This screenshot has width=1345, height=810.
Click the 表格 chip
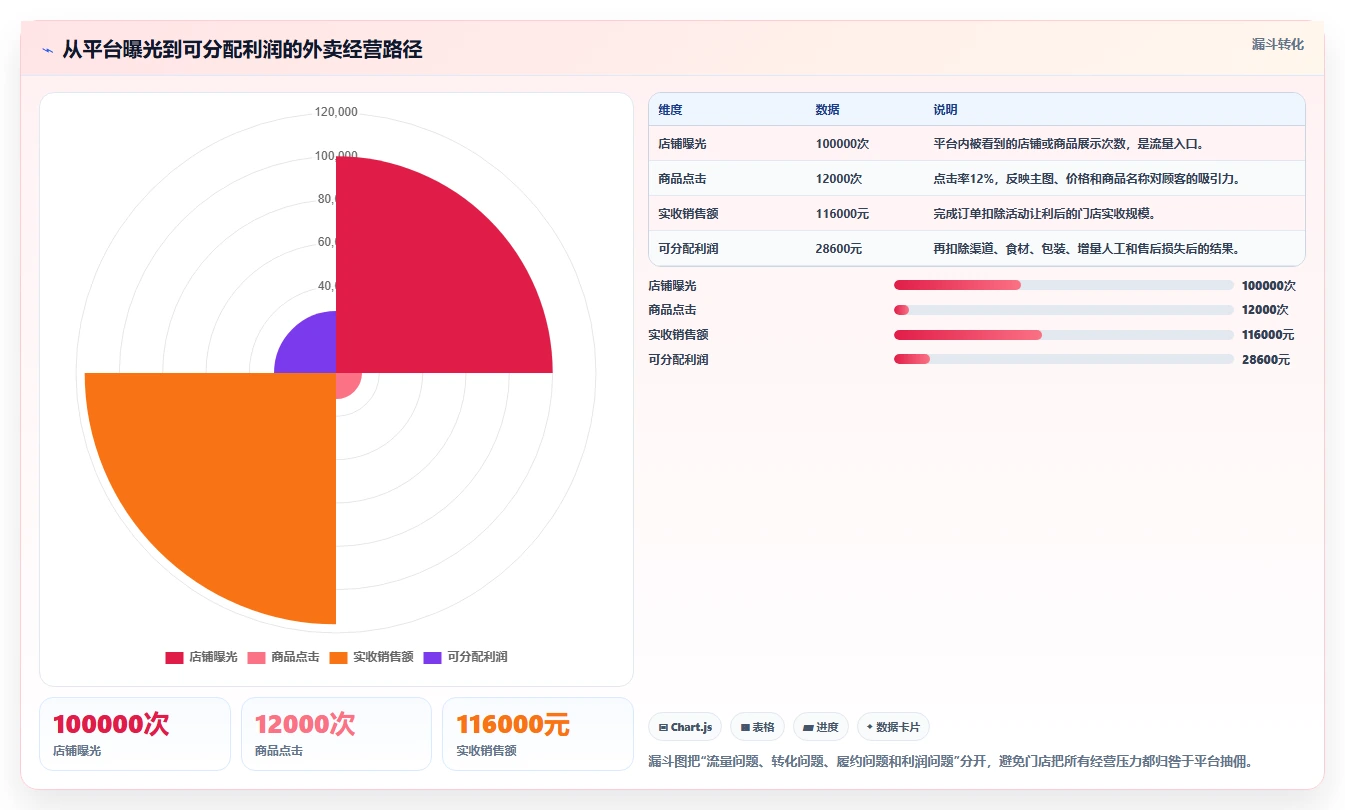757,727
